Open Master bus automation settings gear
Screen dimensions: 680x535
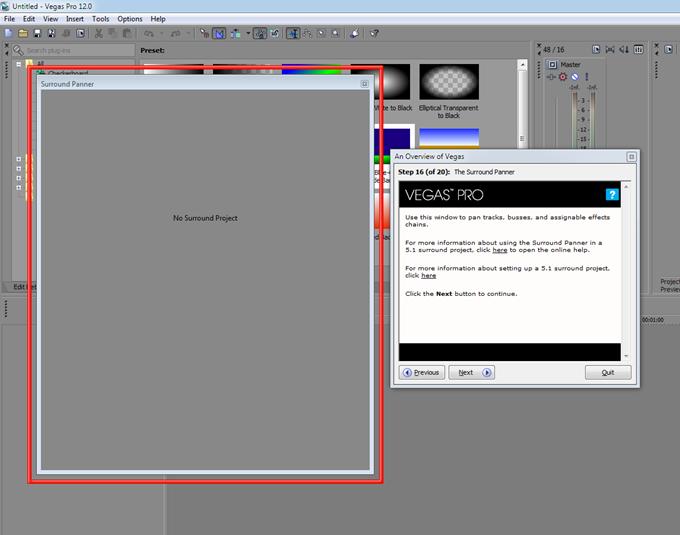[562, 77]
